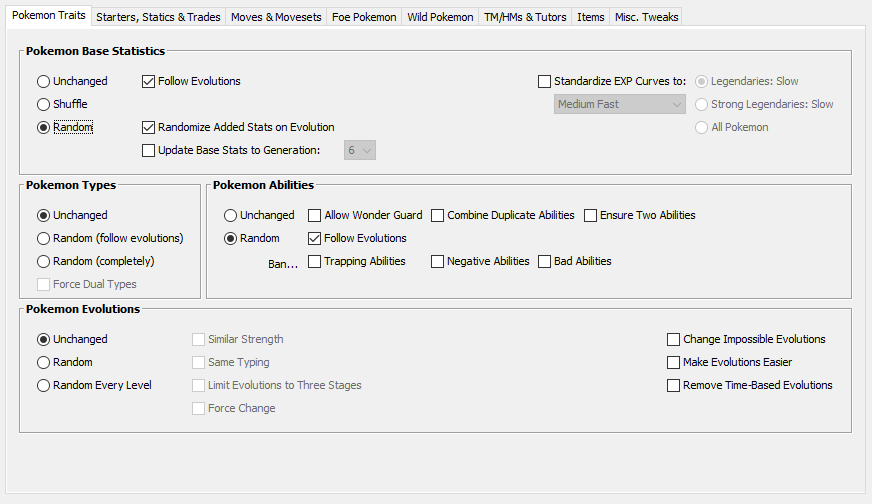872x504 pixels.
Task: Open the Items tab
Action: tap(591, 17)
